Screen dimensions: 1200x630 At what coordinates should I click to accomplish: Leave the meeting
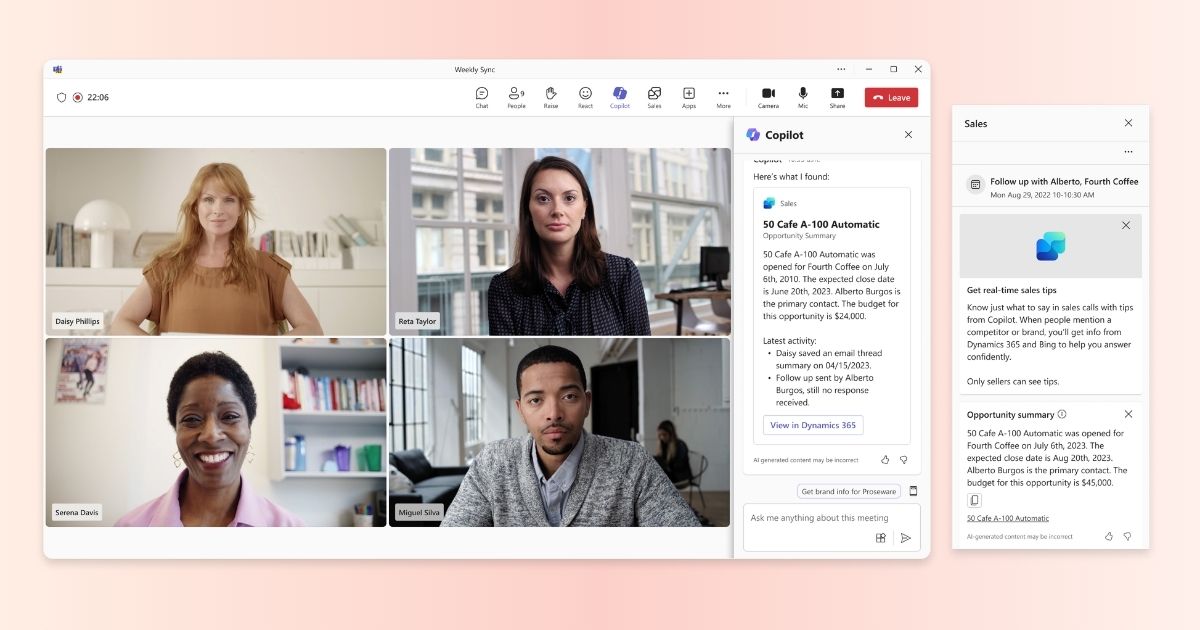point(891,97)
